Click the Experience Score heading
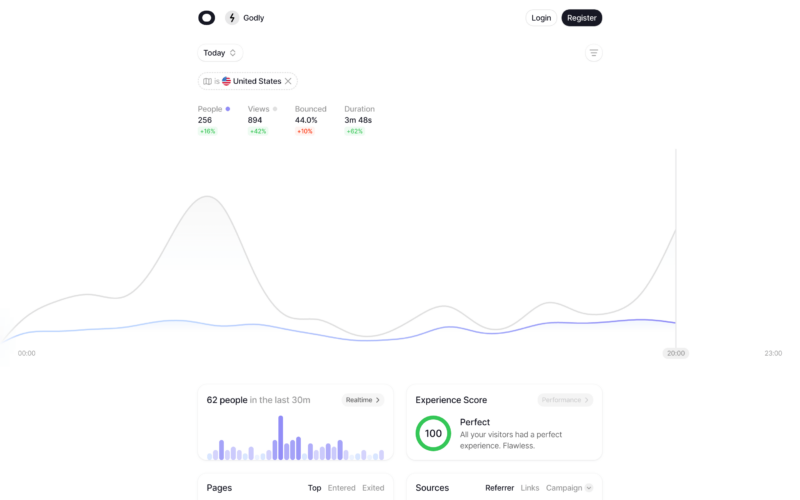 point(451,400)
